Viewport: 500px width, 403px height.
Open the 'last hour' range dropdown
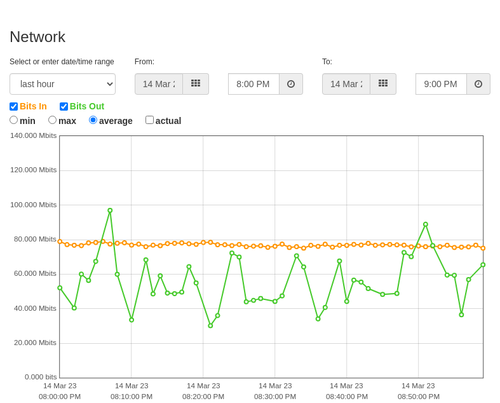tap(63, 84)
